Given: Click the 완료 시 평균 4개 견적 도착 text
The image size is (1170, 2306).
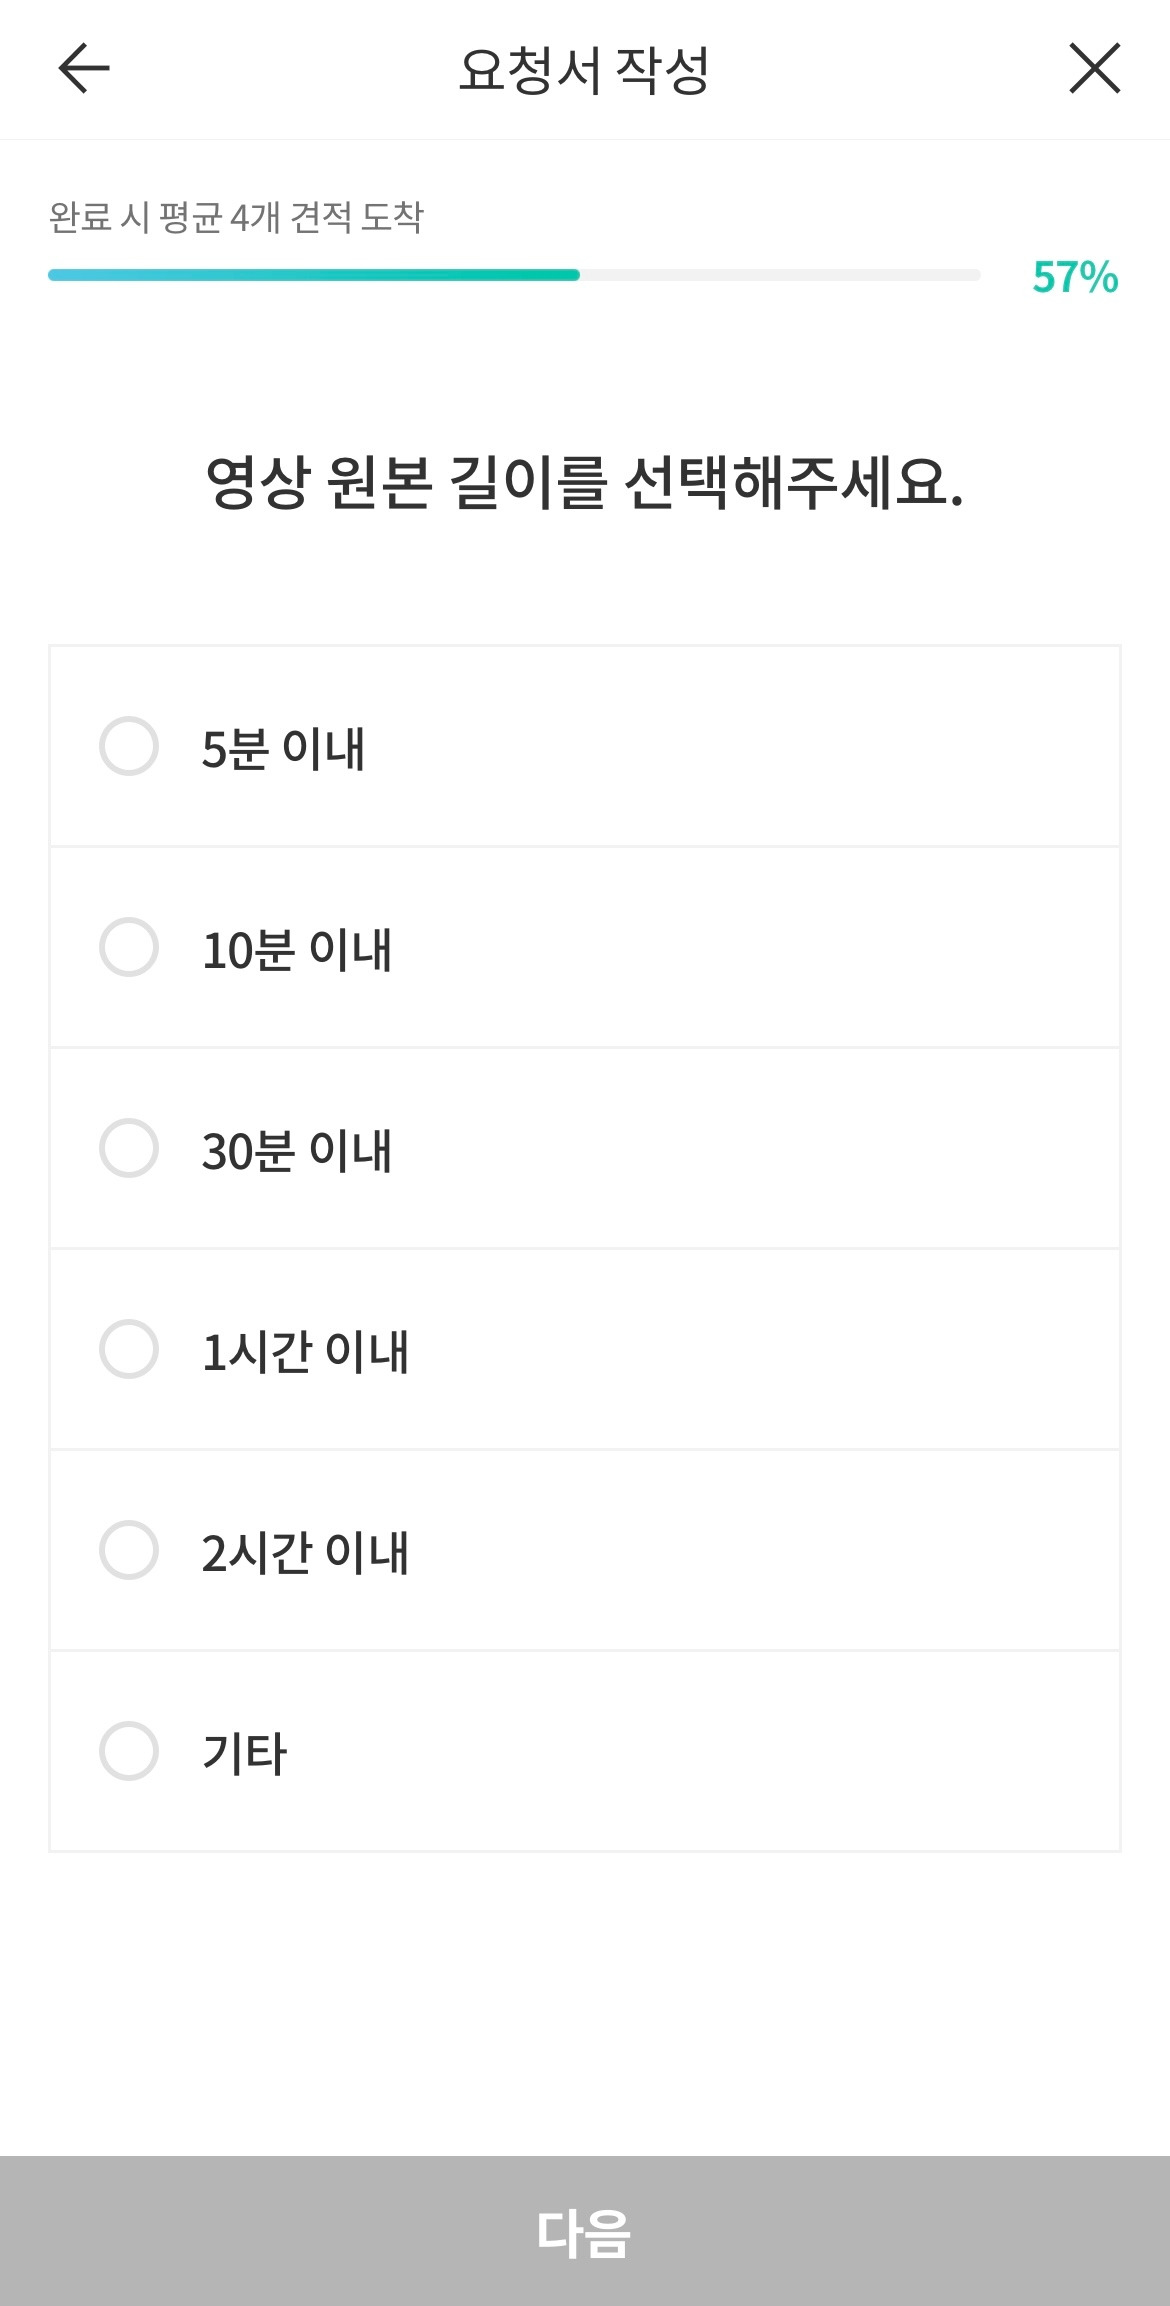Looking at the screenshot, I should click(236, 217).
